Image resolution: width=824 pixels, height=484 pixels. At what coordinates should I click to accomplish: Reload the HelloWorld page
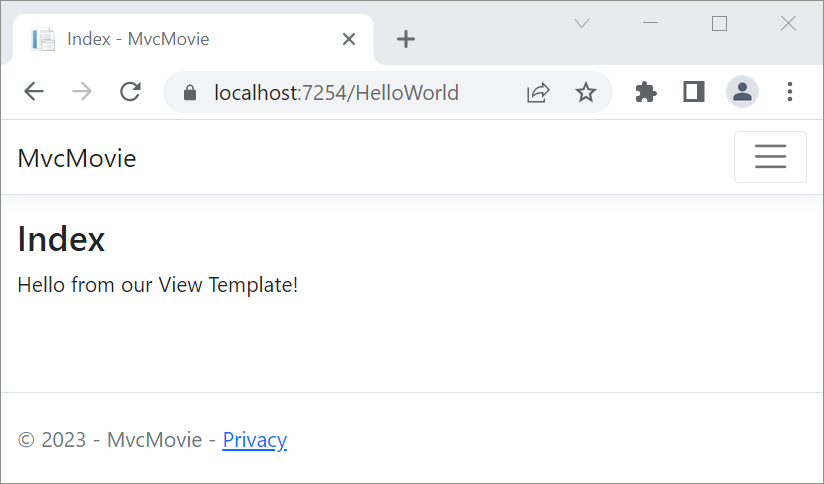point(130,93)
